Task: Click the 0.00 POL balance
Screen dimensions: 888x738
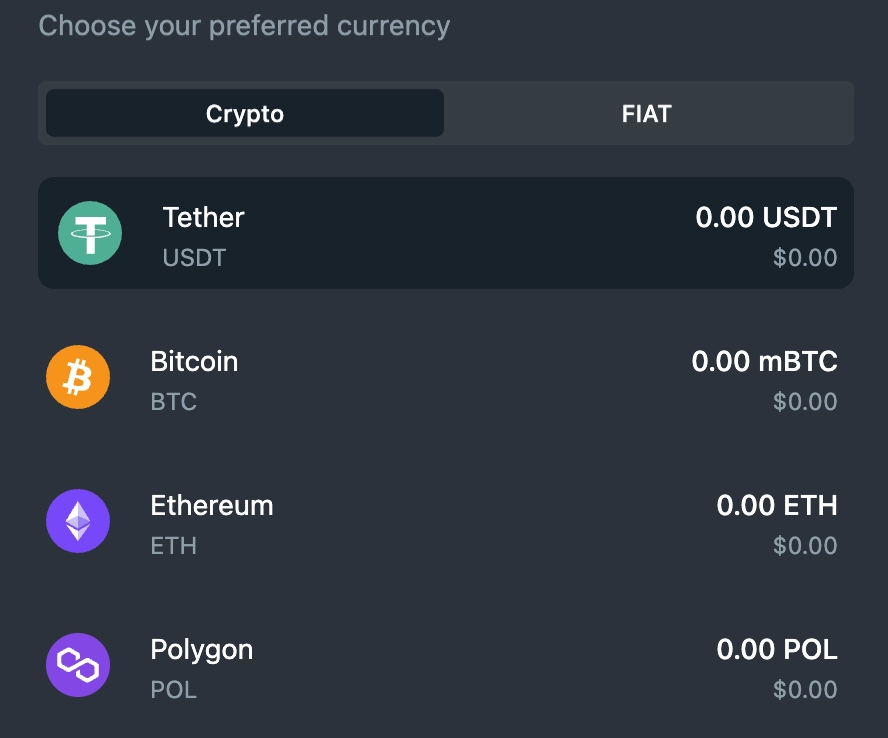Action: point(777,649)
